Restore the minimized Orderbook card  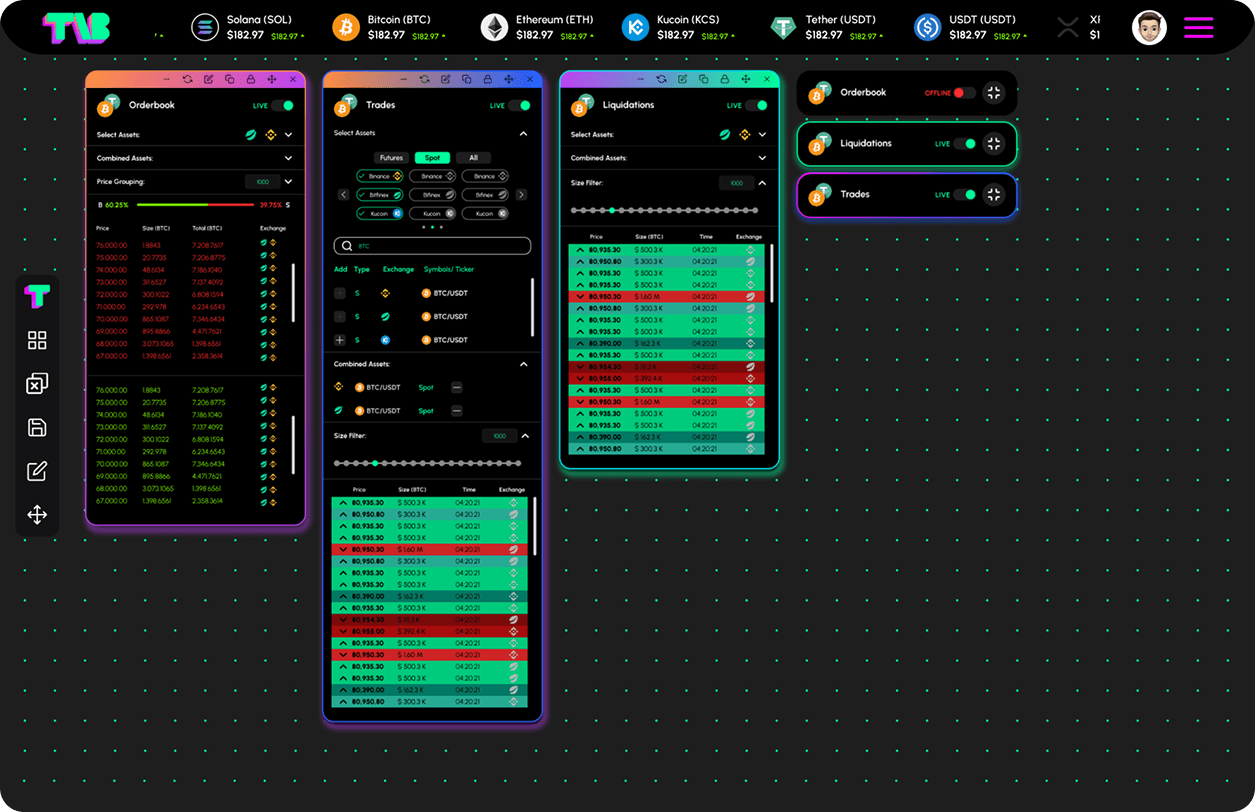click(993, 92)
